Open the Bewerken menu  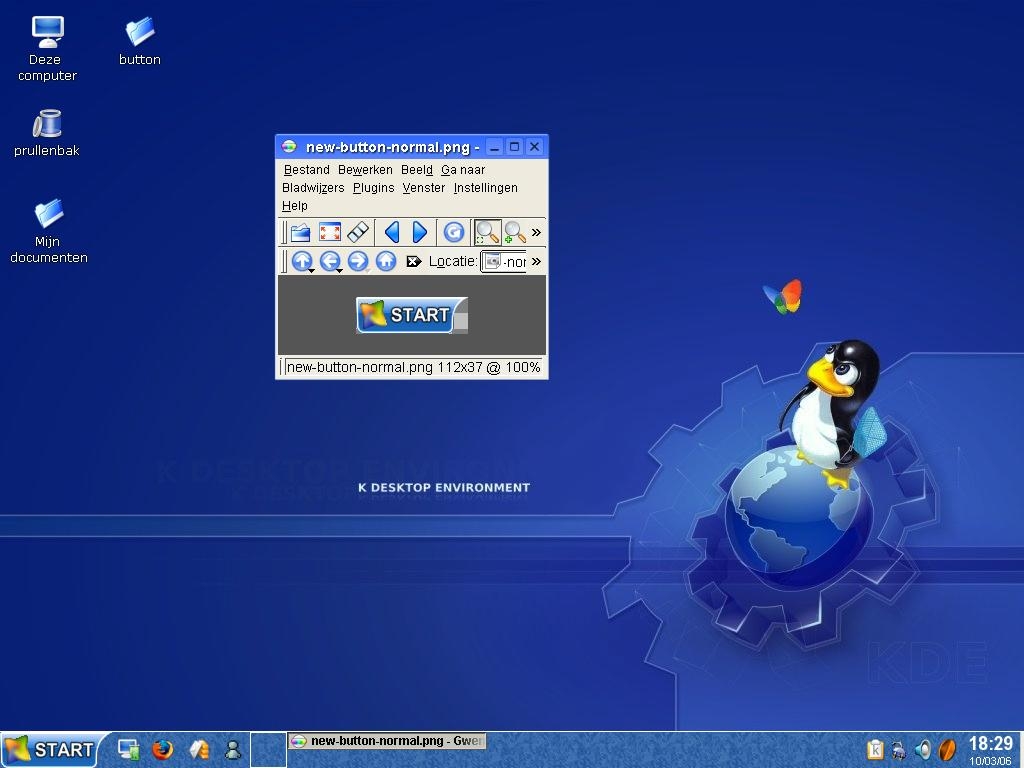tap(365, 170)
